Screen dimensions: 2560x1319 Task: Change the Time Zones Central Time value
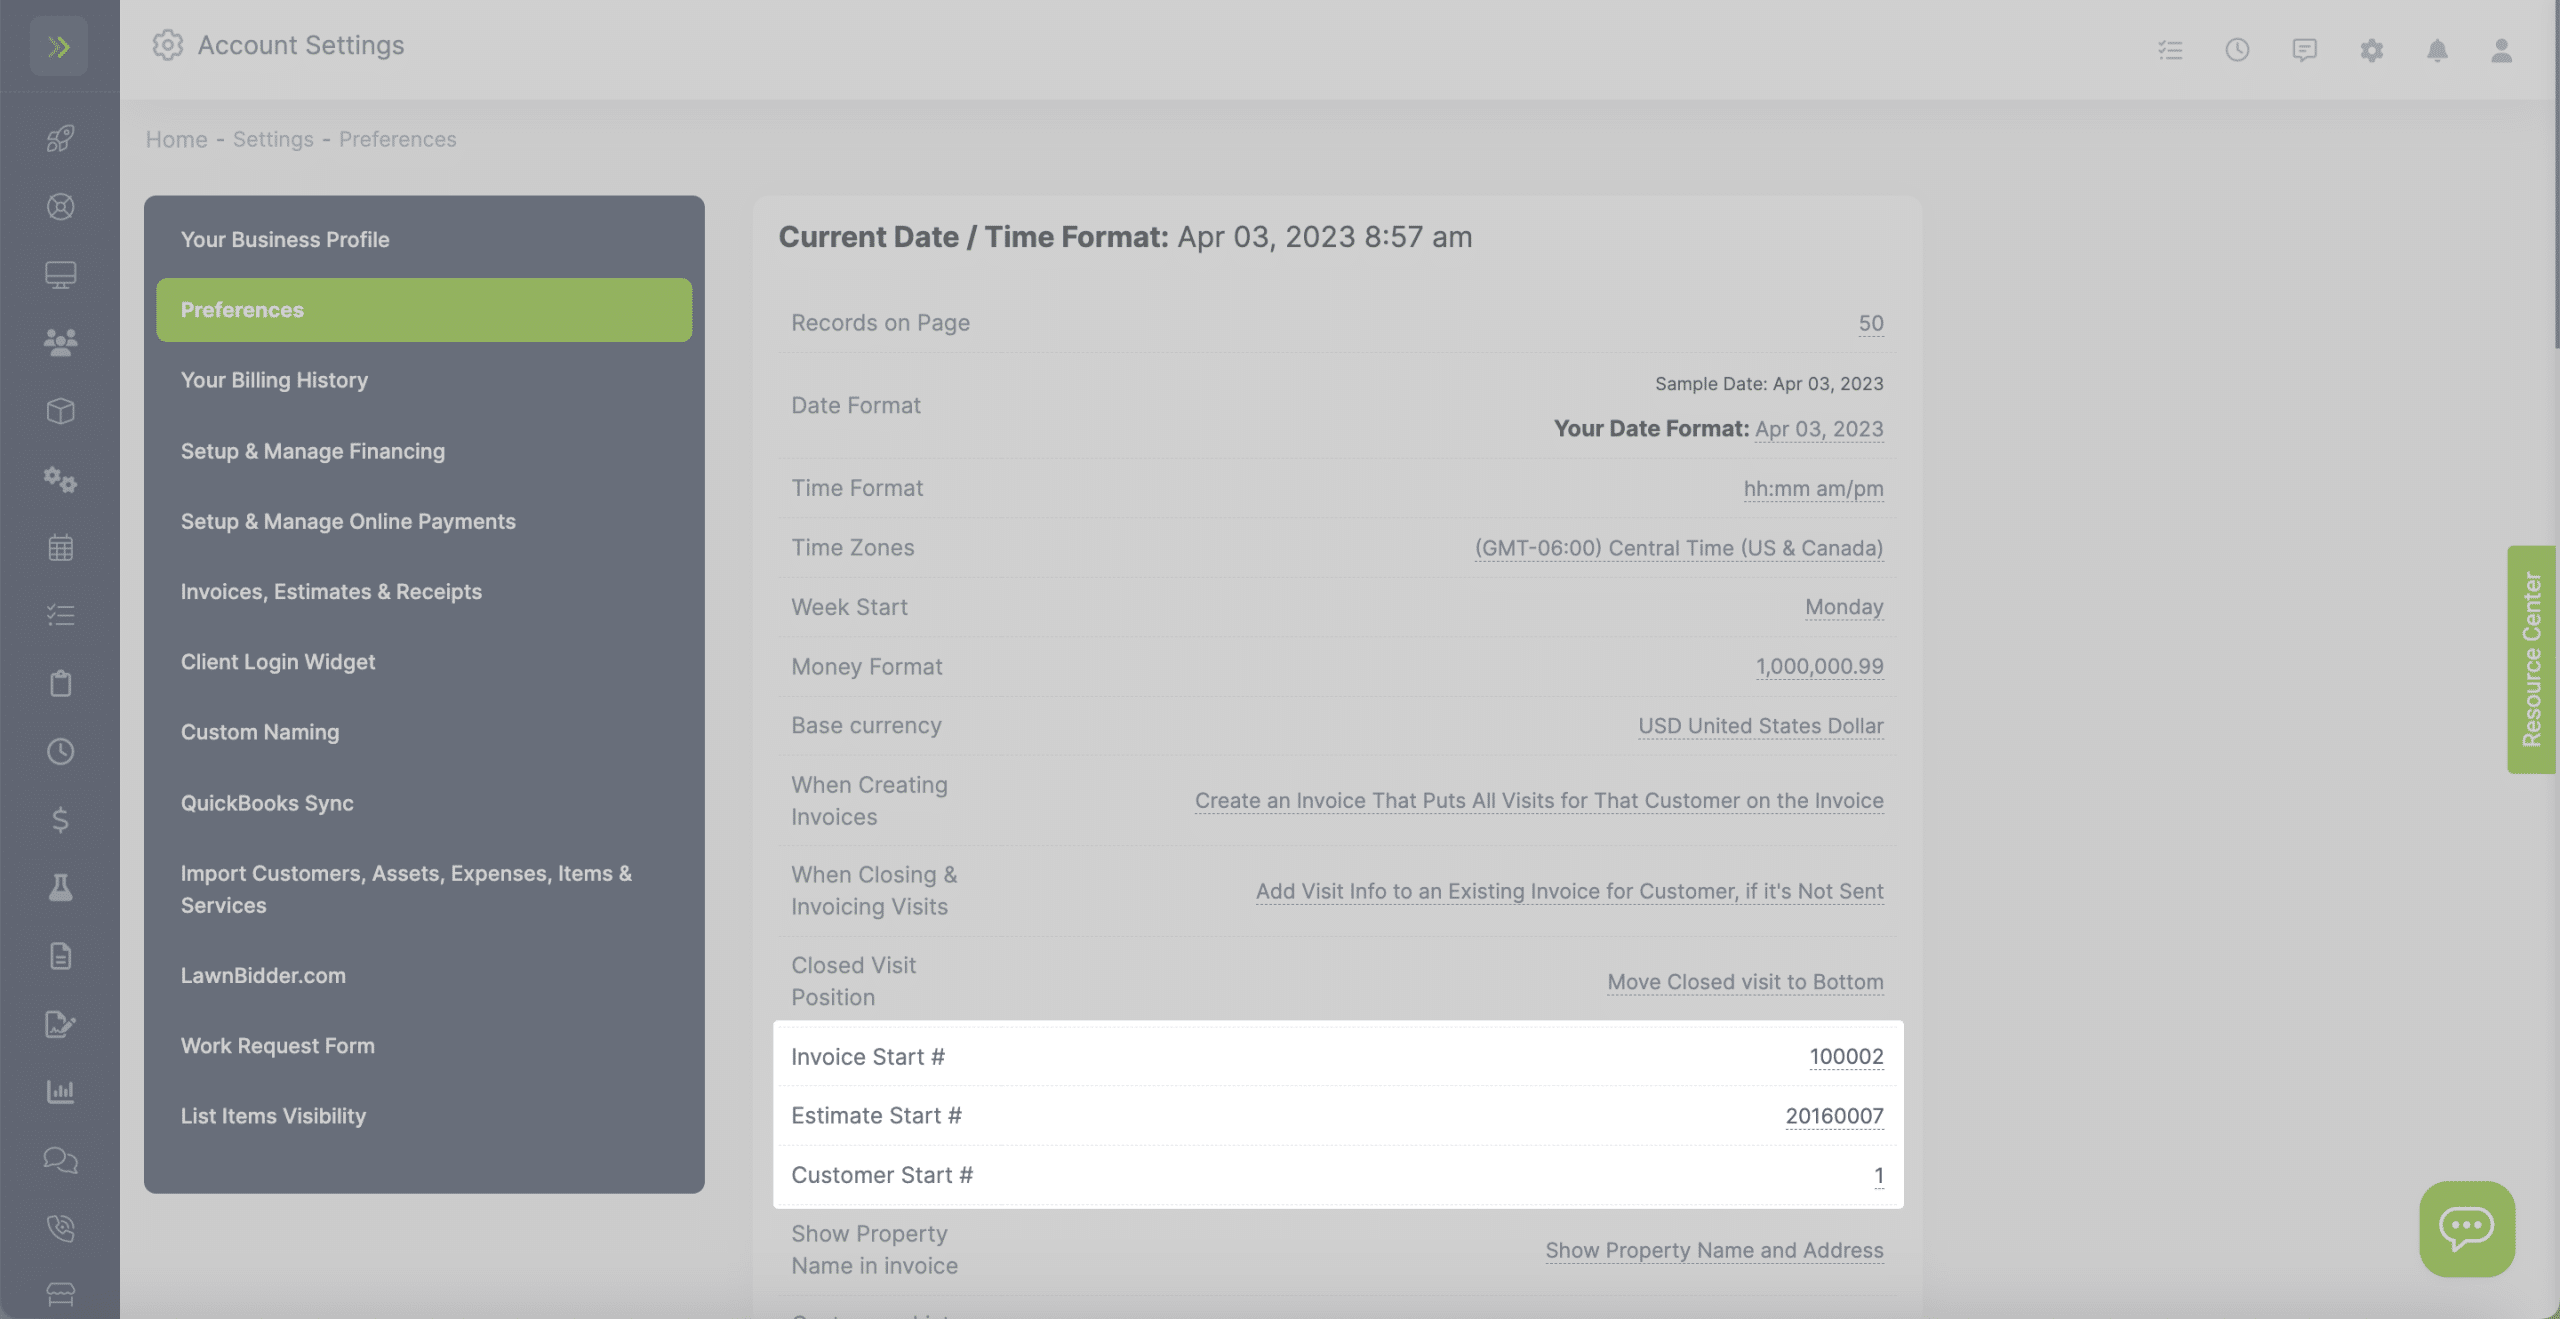[x=1679, y=548]
